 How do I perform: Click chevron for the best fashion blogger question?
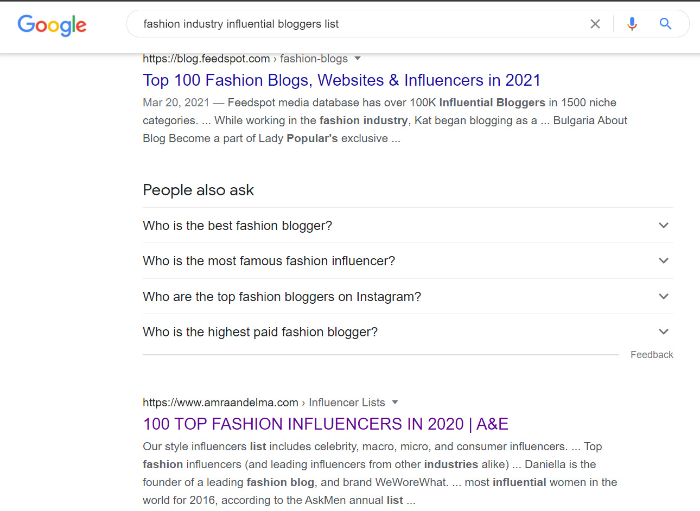664,225
